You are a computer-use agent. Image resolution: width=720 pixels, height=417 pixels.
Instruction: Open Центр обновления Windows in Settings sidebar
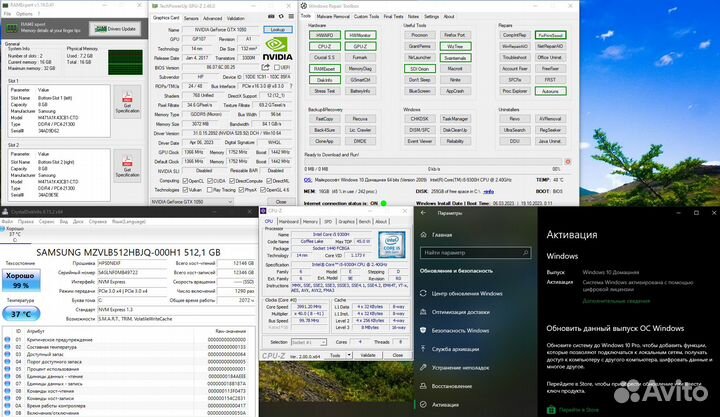467,293
